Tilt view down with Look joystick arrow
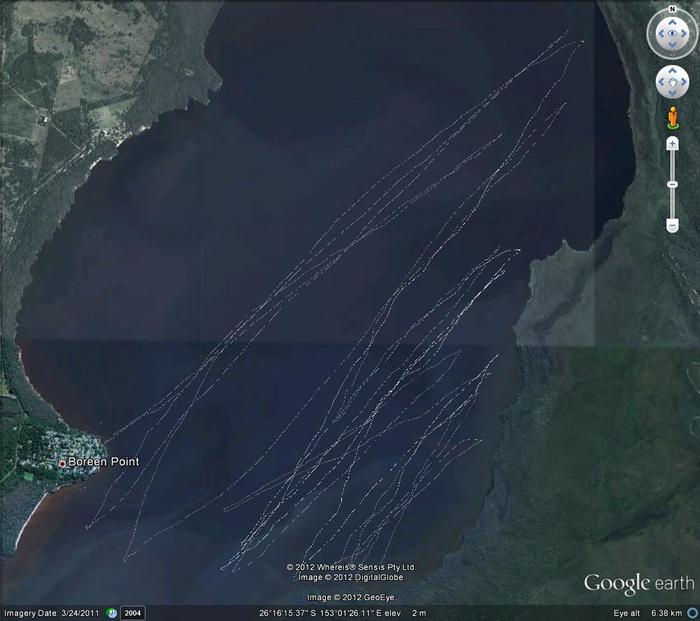Image resolution: width=700 pixels, height=621 pixels. (672, 47)
